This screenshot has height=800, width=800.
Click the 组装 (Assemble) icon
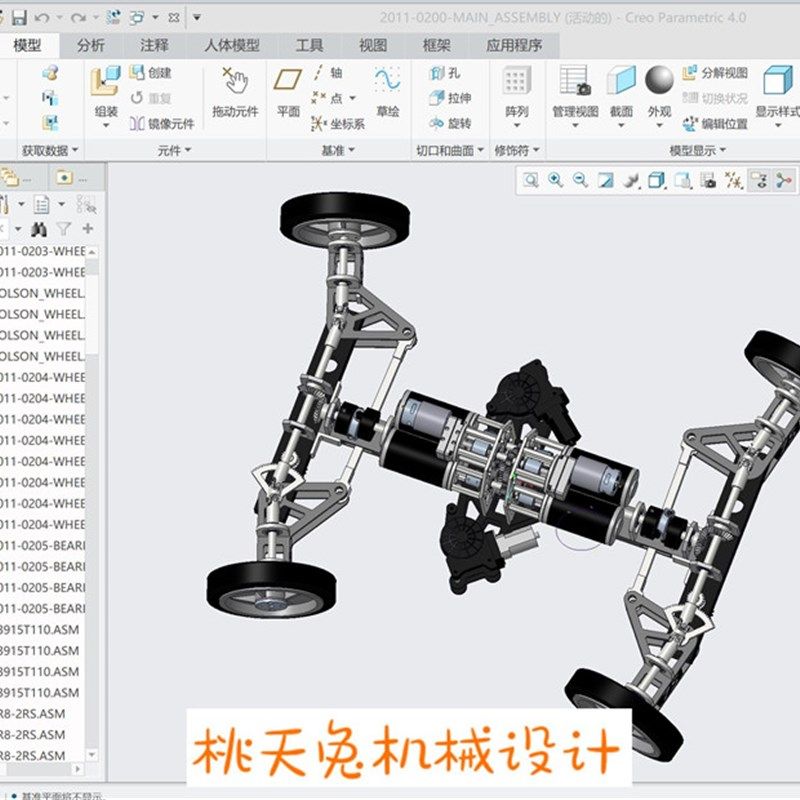point(104,79)
